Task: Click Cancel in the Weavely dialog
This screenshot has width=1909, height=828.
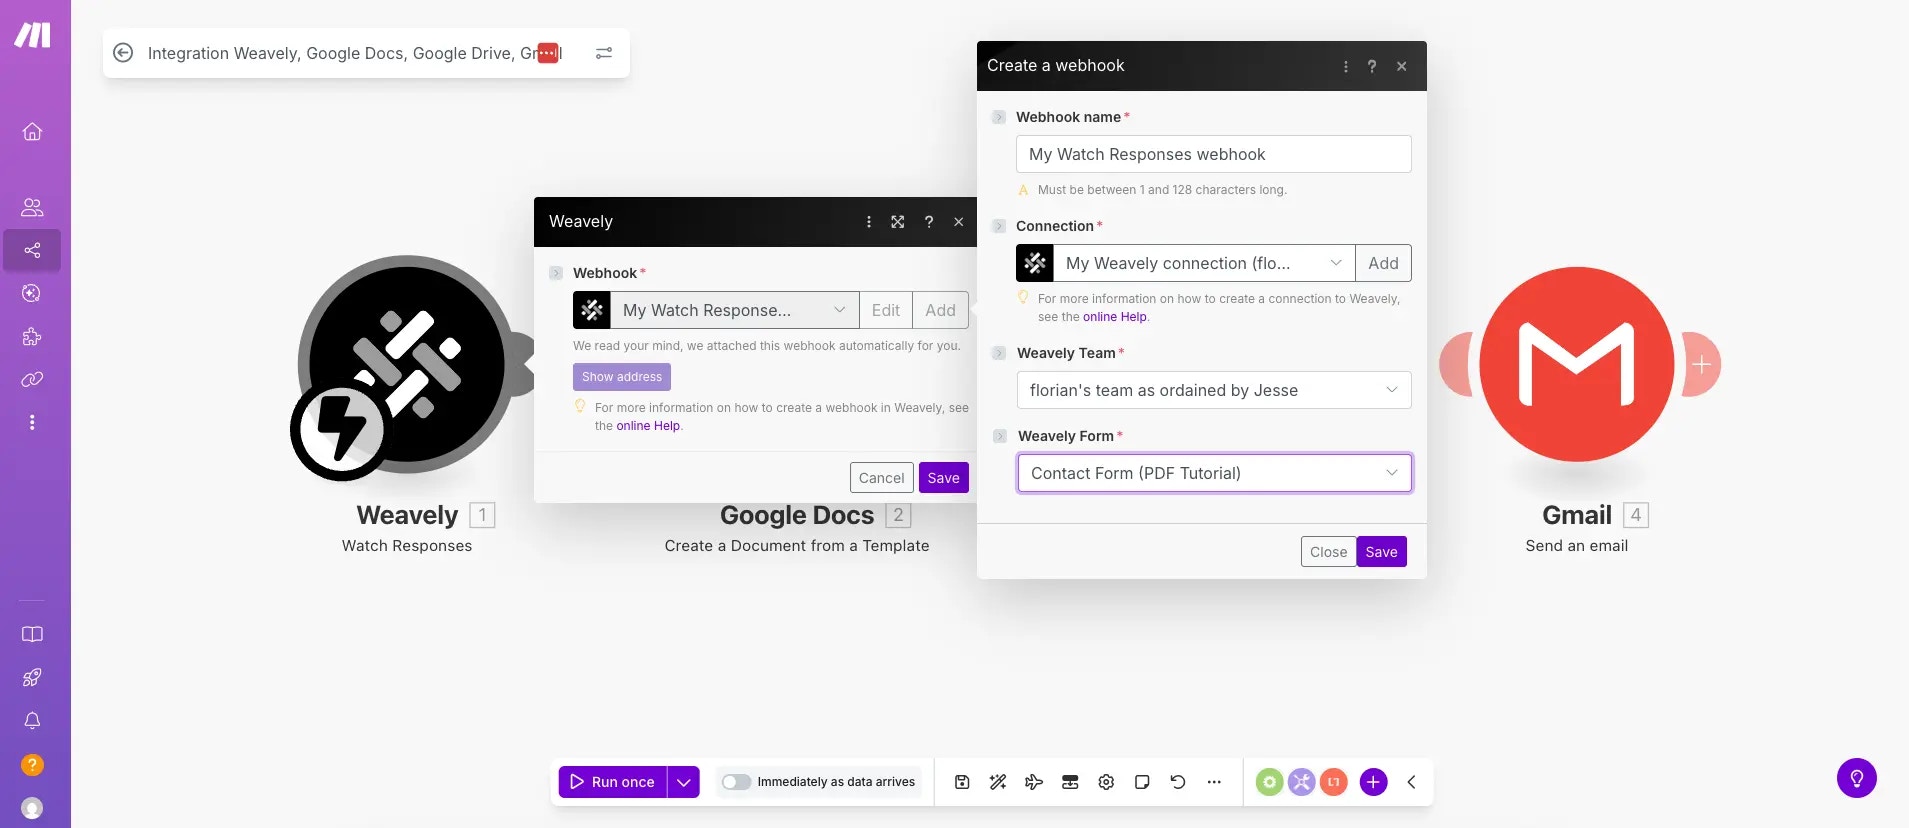Action: [x=881, y=478]
